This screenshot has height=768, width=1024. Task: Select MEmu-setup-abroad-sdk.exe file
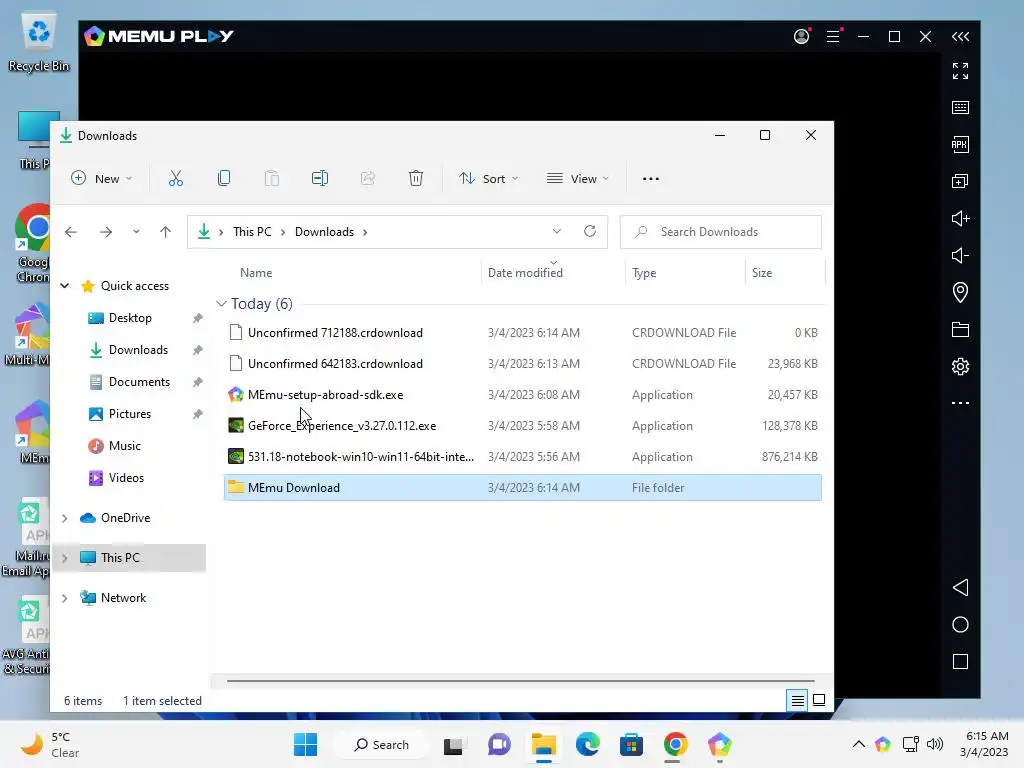tap(522, 394)
